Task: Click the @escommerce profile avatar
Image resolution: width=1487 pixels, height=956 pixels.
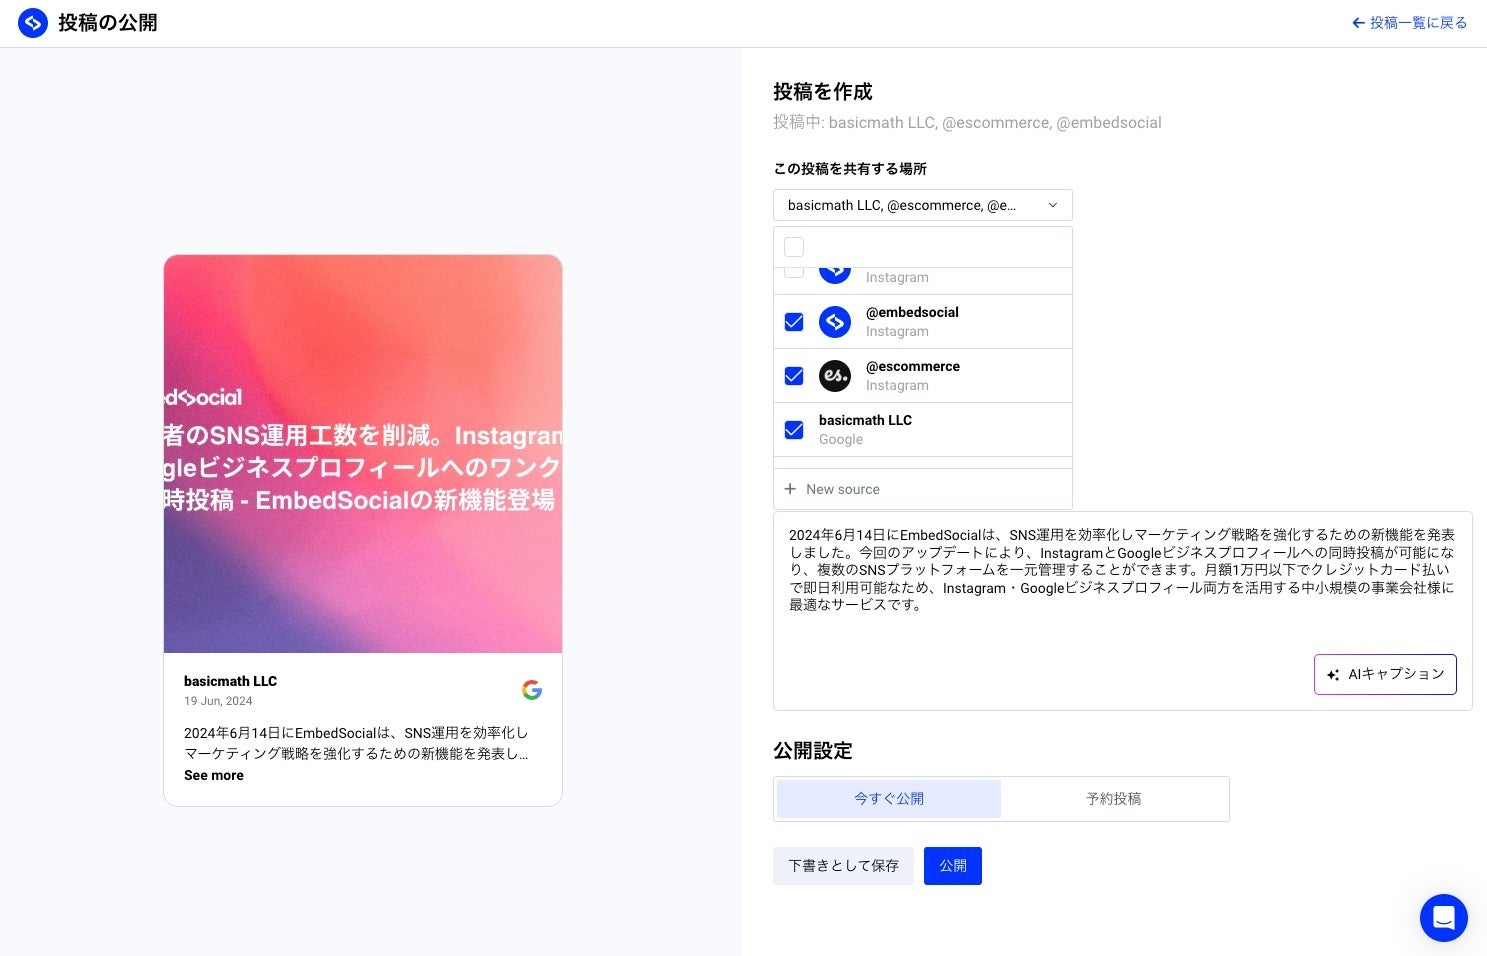Action: (x=835, y=376)
